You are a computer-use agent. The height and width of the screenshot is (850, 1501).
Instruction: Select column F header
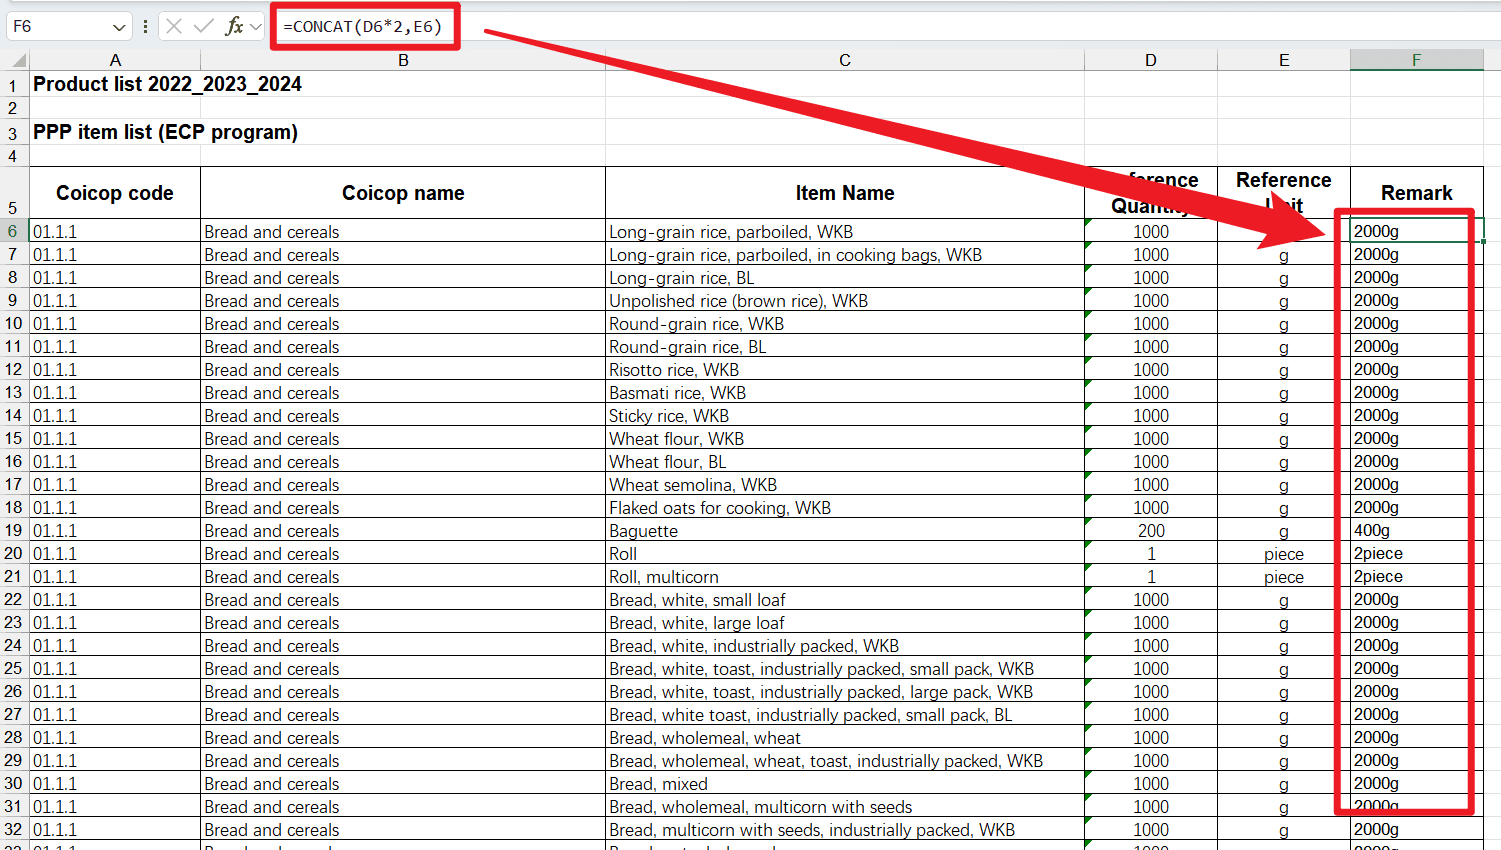tap(1416, 60)
